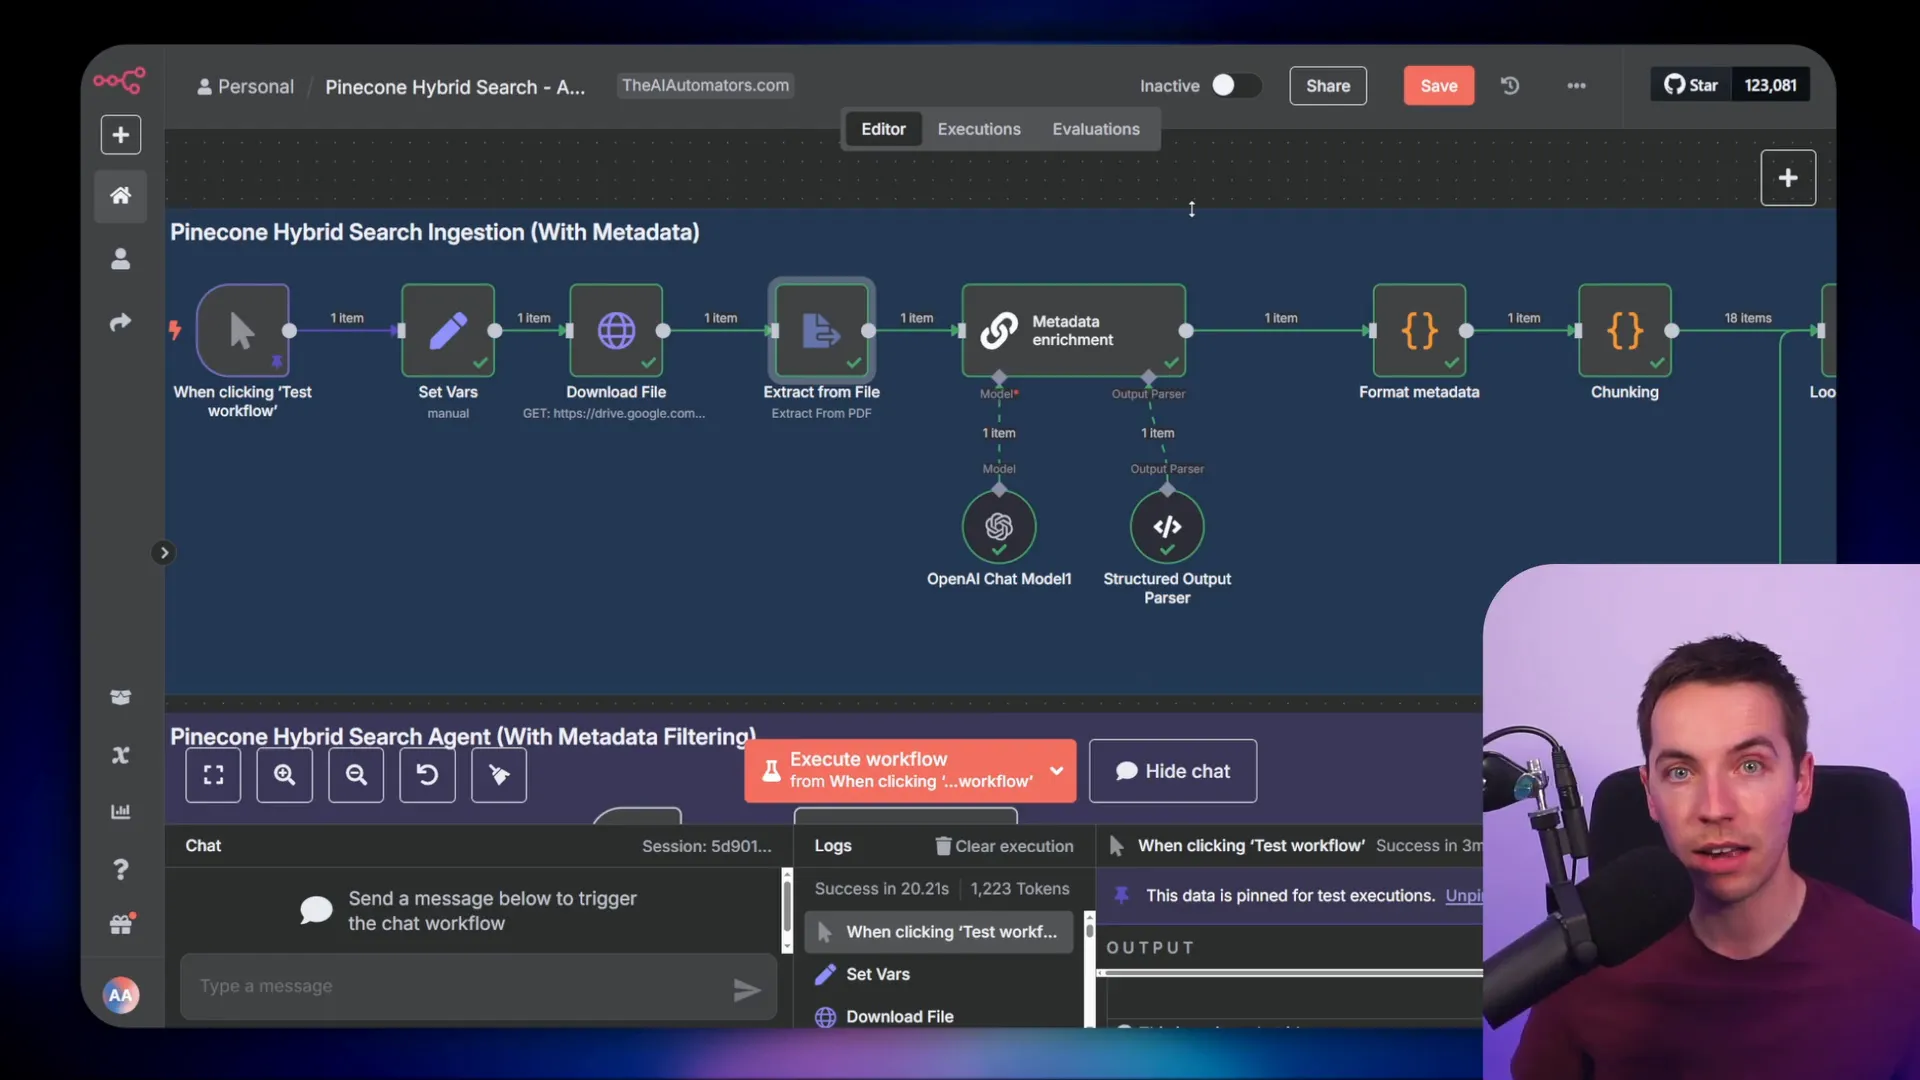This screenshot has height=1080, width=1920.
Task: Select the When clicking 'Test workflow' trigger node
Action: tap(243, 330)
